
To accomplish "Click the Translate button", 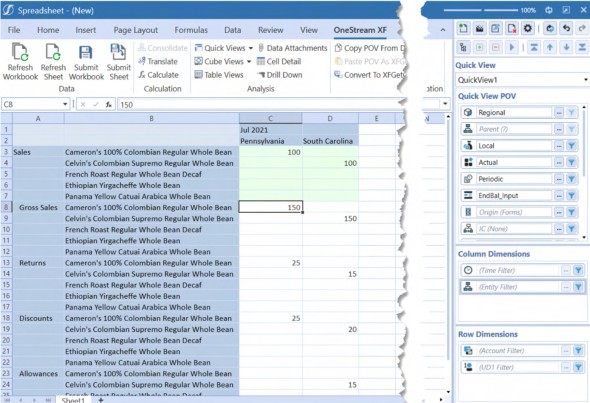I will (158, 61).
